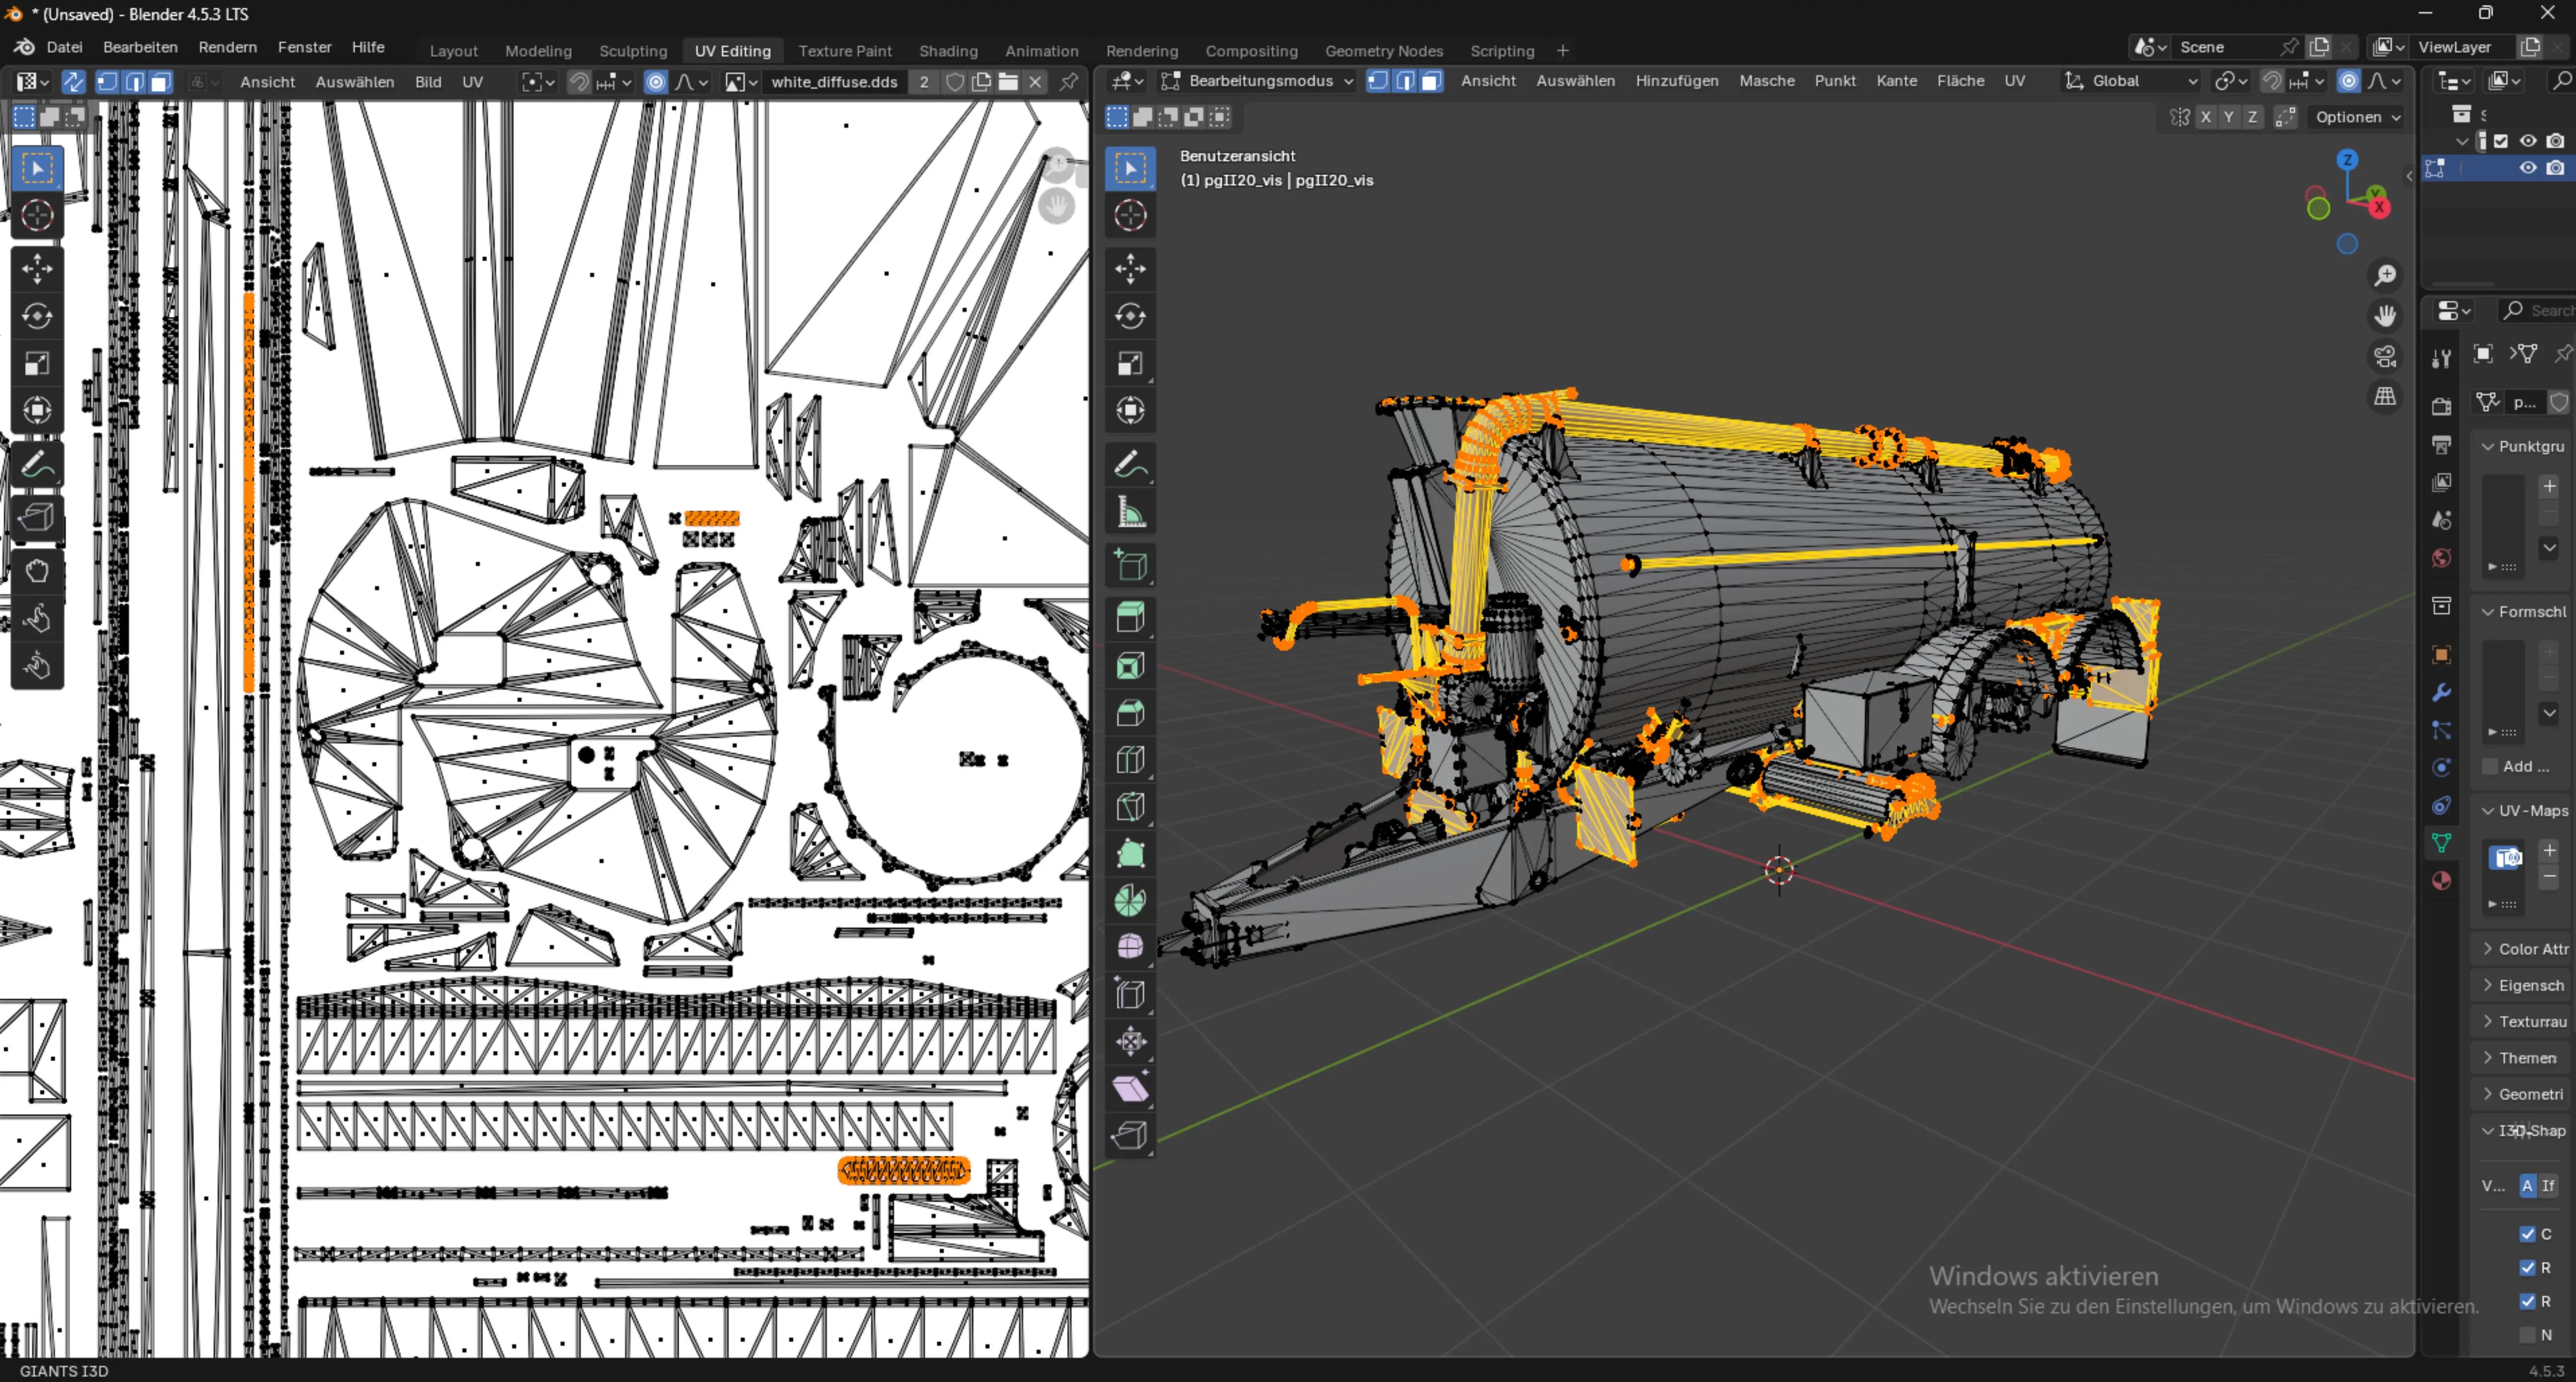Switch to the Texture Paint workspace tab
Screen dimensions: 2576x1382
(845, 51)
